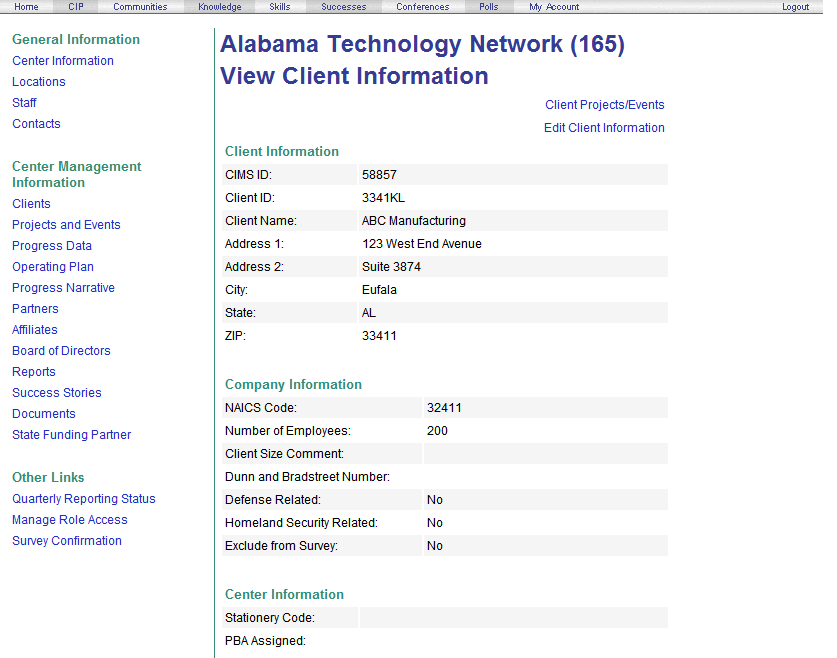Click Alabama Technology Network (165) title
This screenshot has height=658, width=837.
click(x=422, y=44)
